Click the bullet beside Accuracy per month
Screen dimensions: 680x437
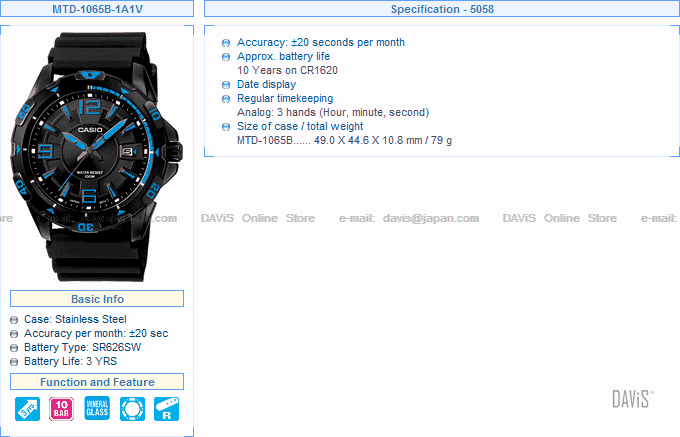tap(14, 334)
